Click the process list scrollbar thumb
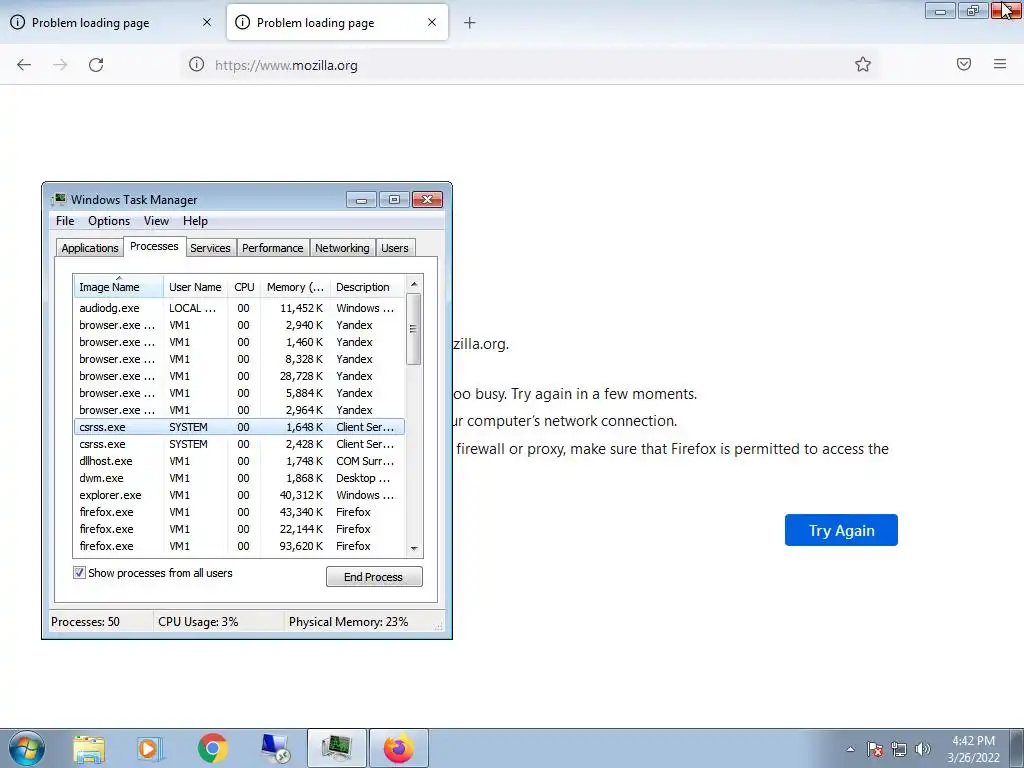 (413, 328)
